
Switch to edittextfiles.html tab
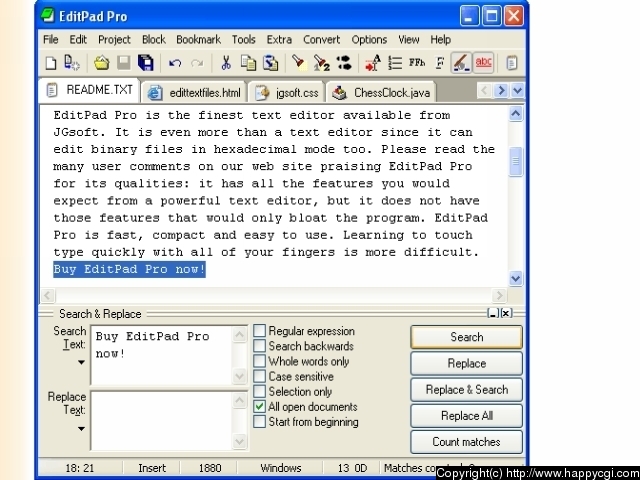[194, 93]
